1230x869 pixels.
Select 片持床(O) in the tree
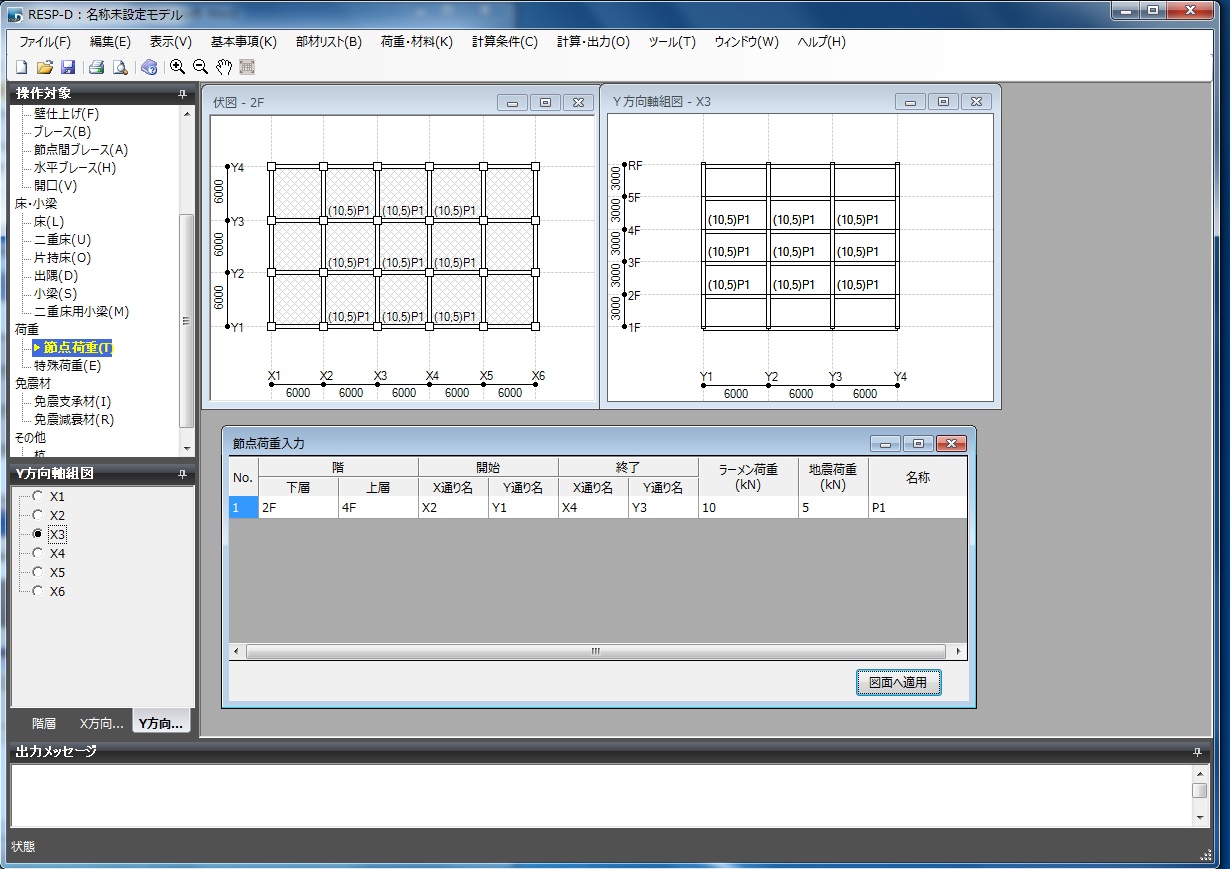[x=62, y=258]
